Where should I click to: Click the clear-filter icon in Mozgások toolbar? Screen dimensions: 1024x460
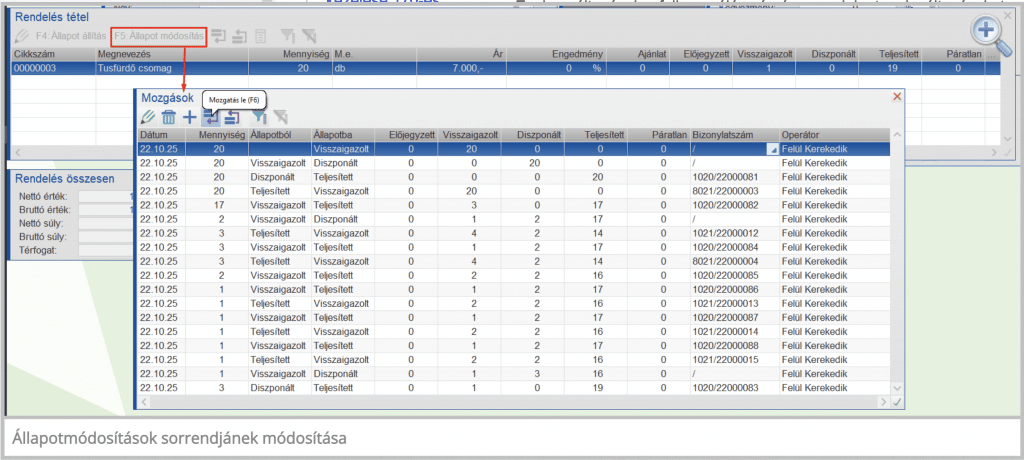280,118
